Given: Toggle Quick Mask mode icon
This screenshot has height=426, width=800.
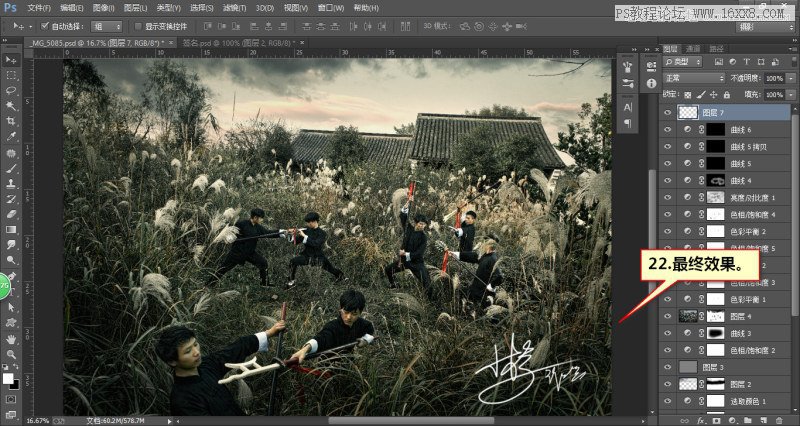Looking at the screenshot, I should 11,399.
